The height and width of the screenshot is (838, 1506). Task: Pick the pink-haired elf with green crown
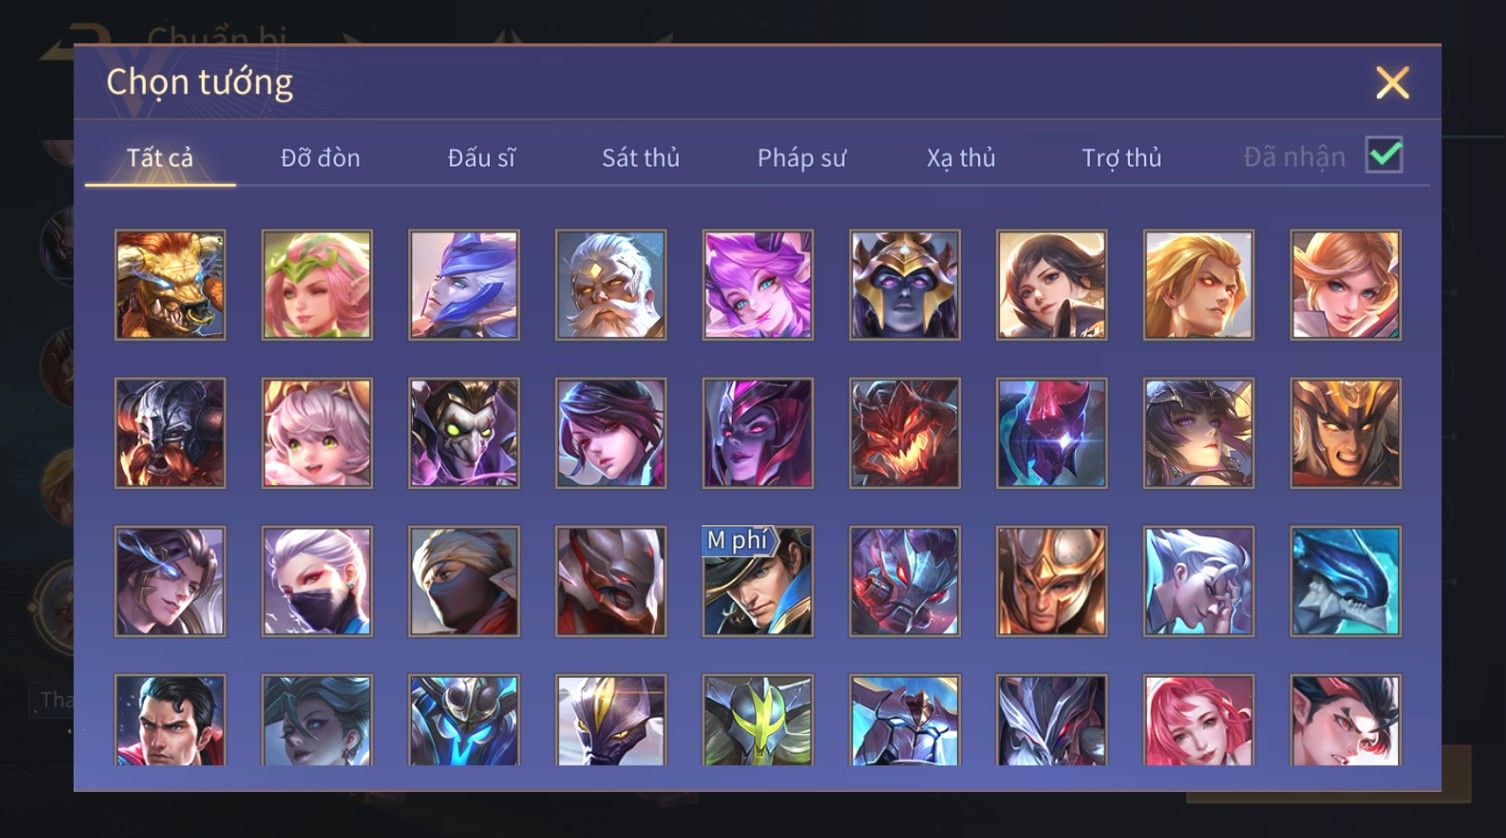[317, 285]
